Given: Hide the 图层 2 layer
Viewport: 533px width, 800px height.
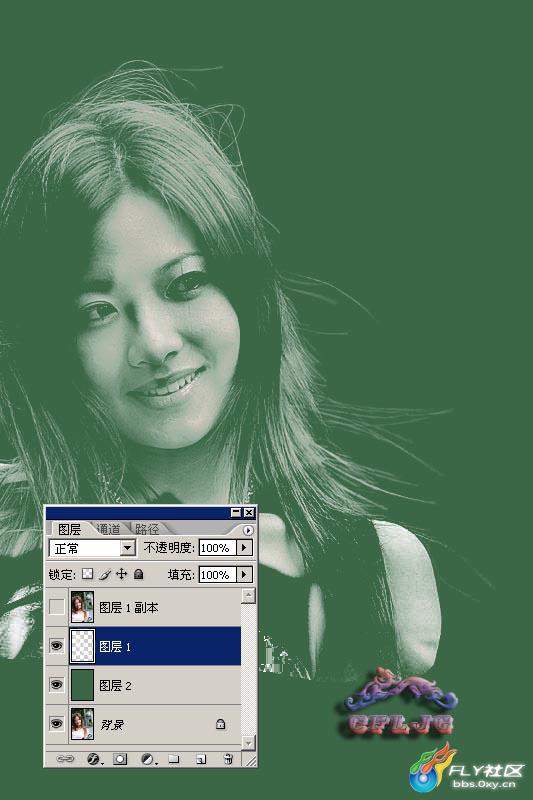Looking at the screenshot, I should point(56,684).
